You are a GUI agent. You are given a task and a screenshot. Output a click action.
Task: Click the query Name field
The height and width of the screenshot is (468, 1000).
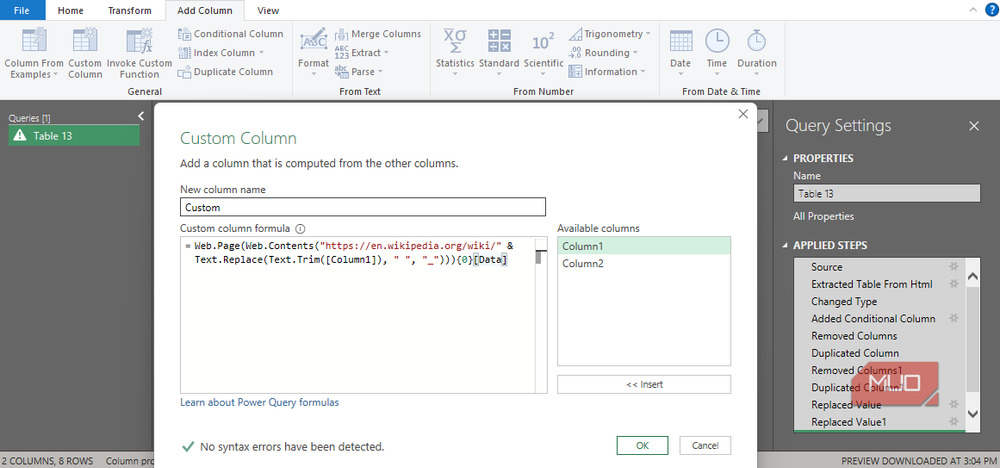886,193
